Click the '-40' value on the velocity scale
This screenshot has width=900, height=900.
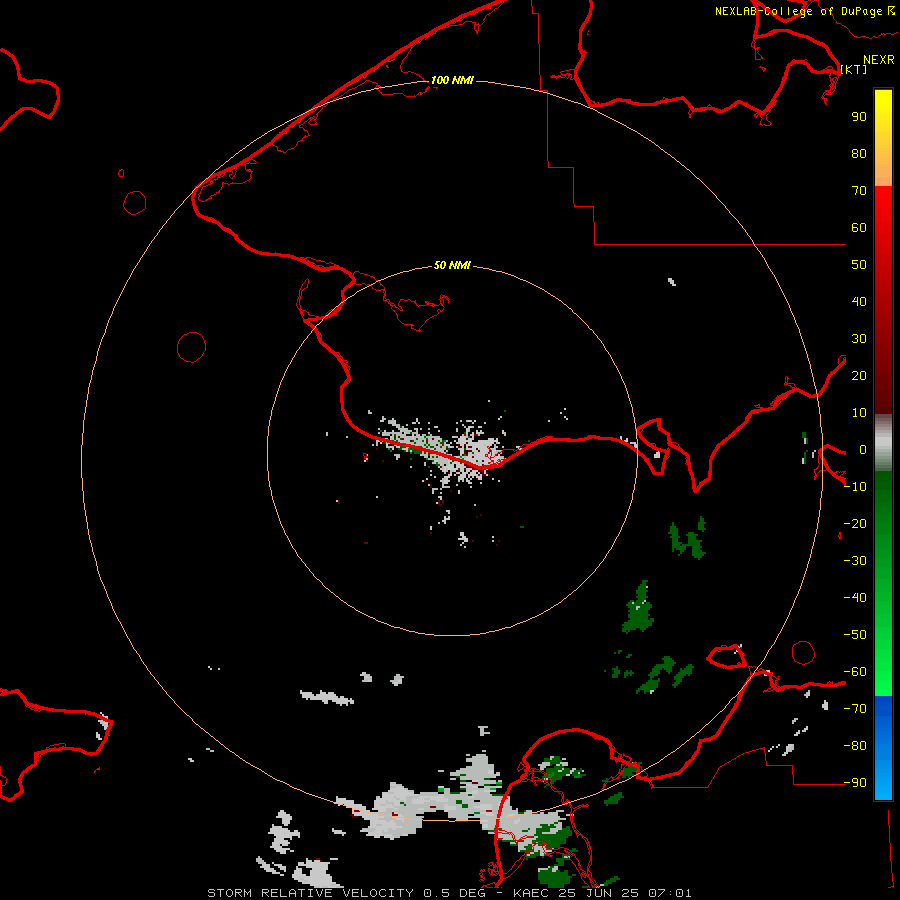[855, 598]
